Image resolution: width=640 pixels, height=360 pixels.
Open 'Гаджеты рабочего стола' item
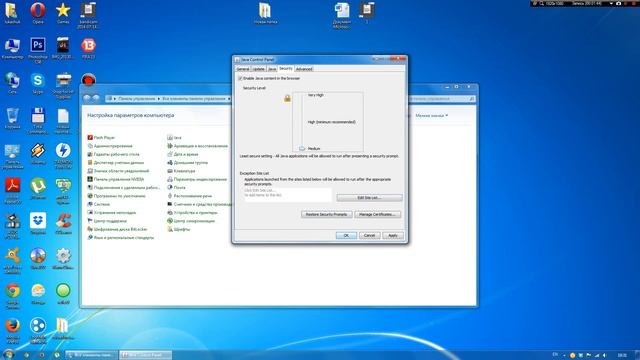coord(113,154)
